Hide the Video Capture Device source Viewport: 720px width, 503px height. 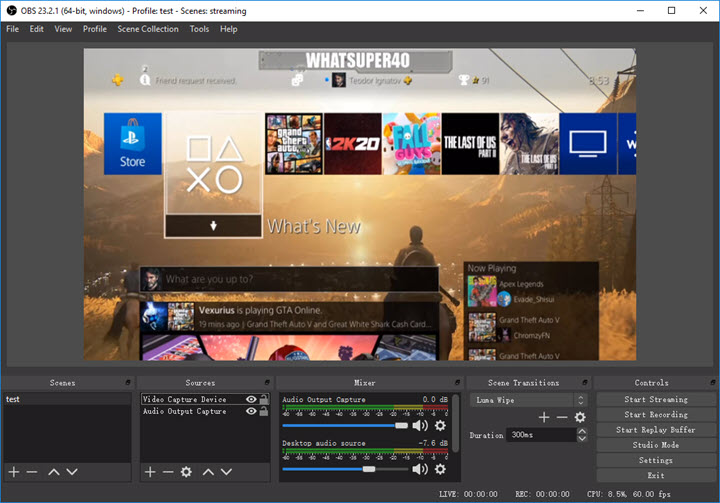pos(251,399)
